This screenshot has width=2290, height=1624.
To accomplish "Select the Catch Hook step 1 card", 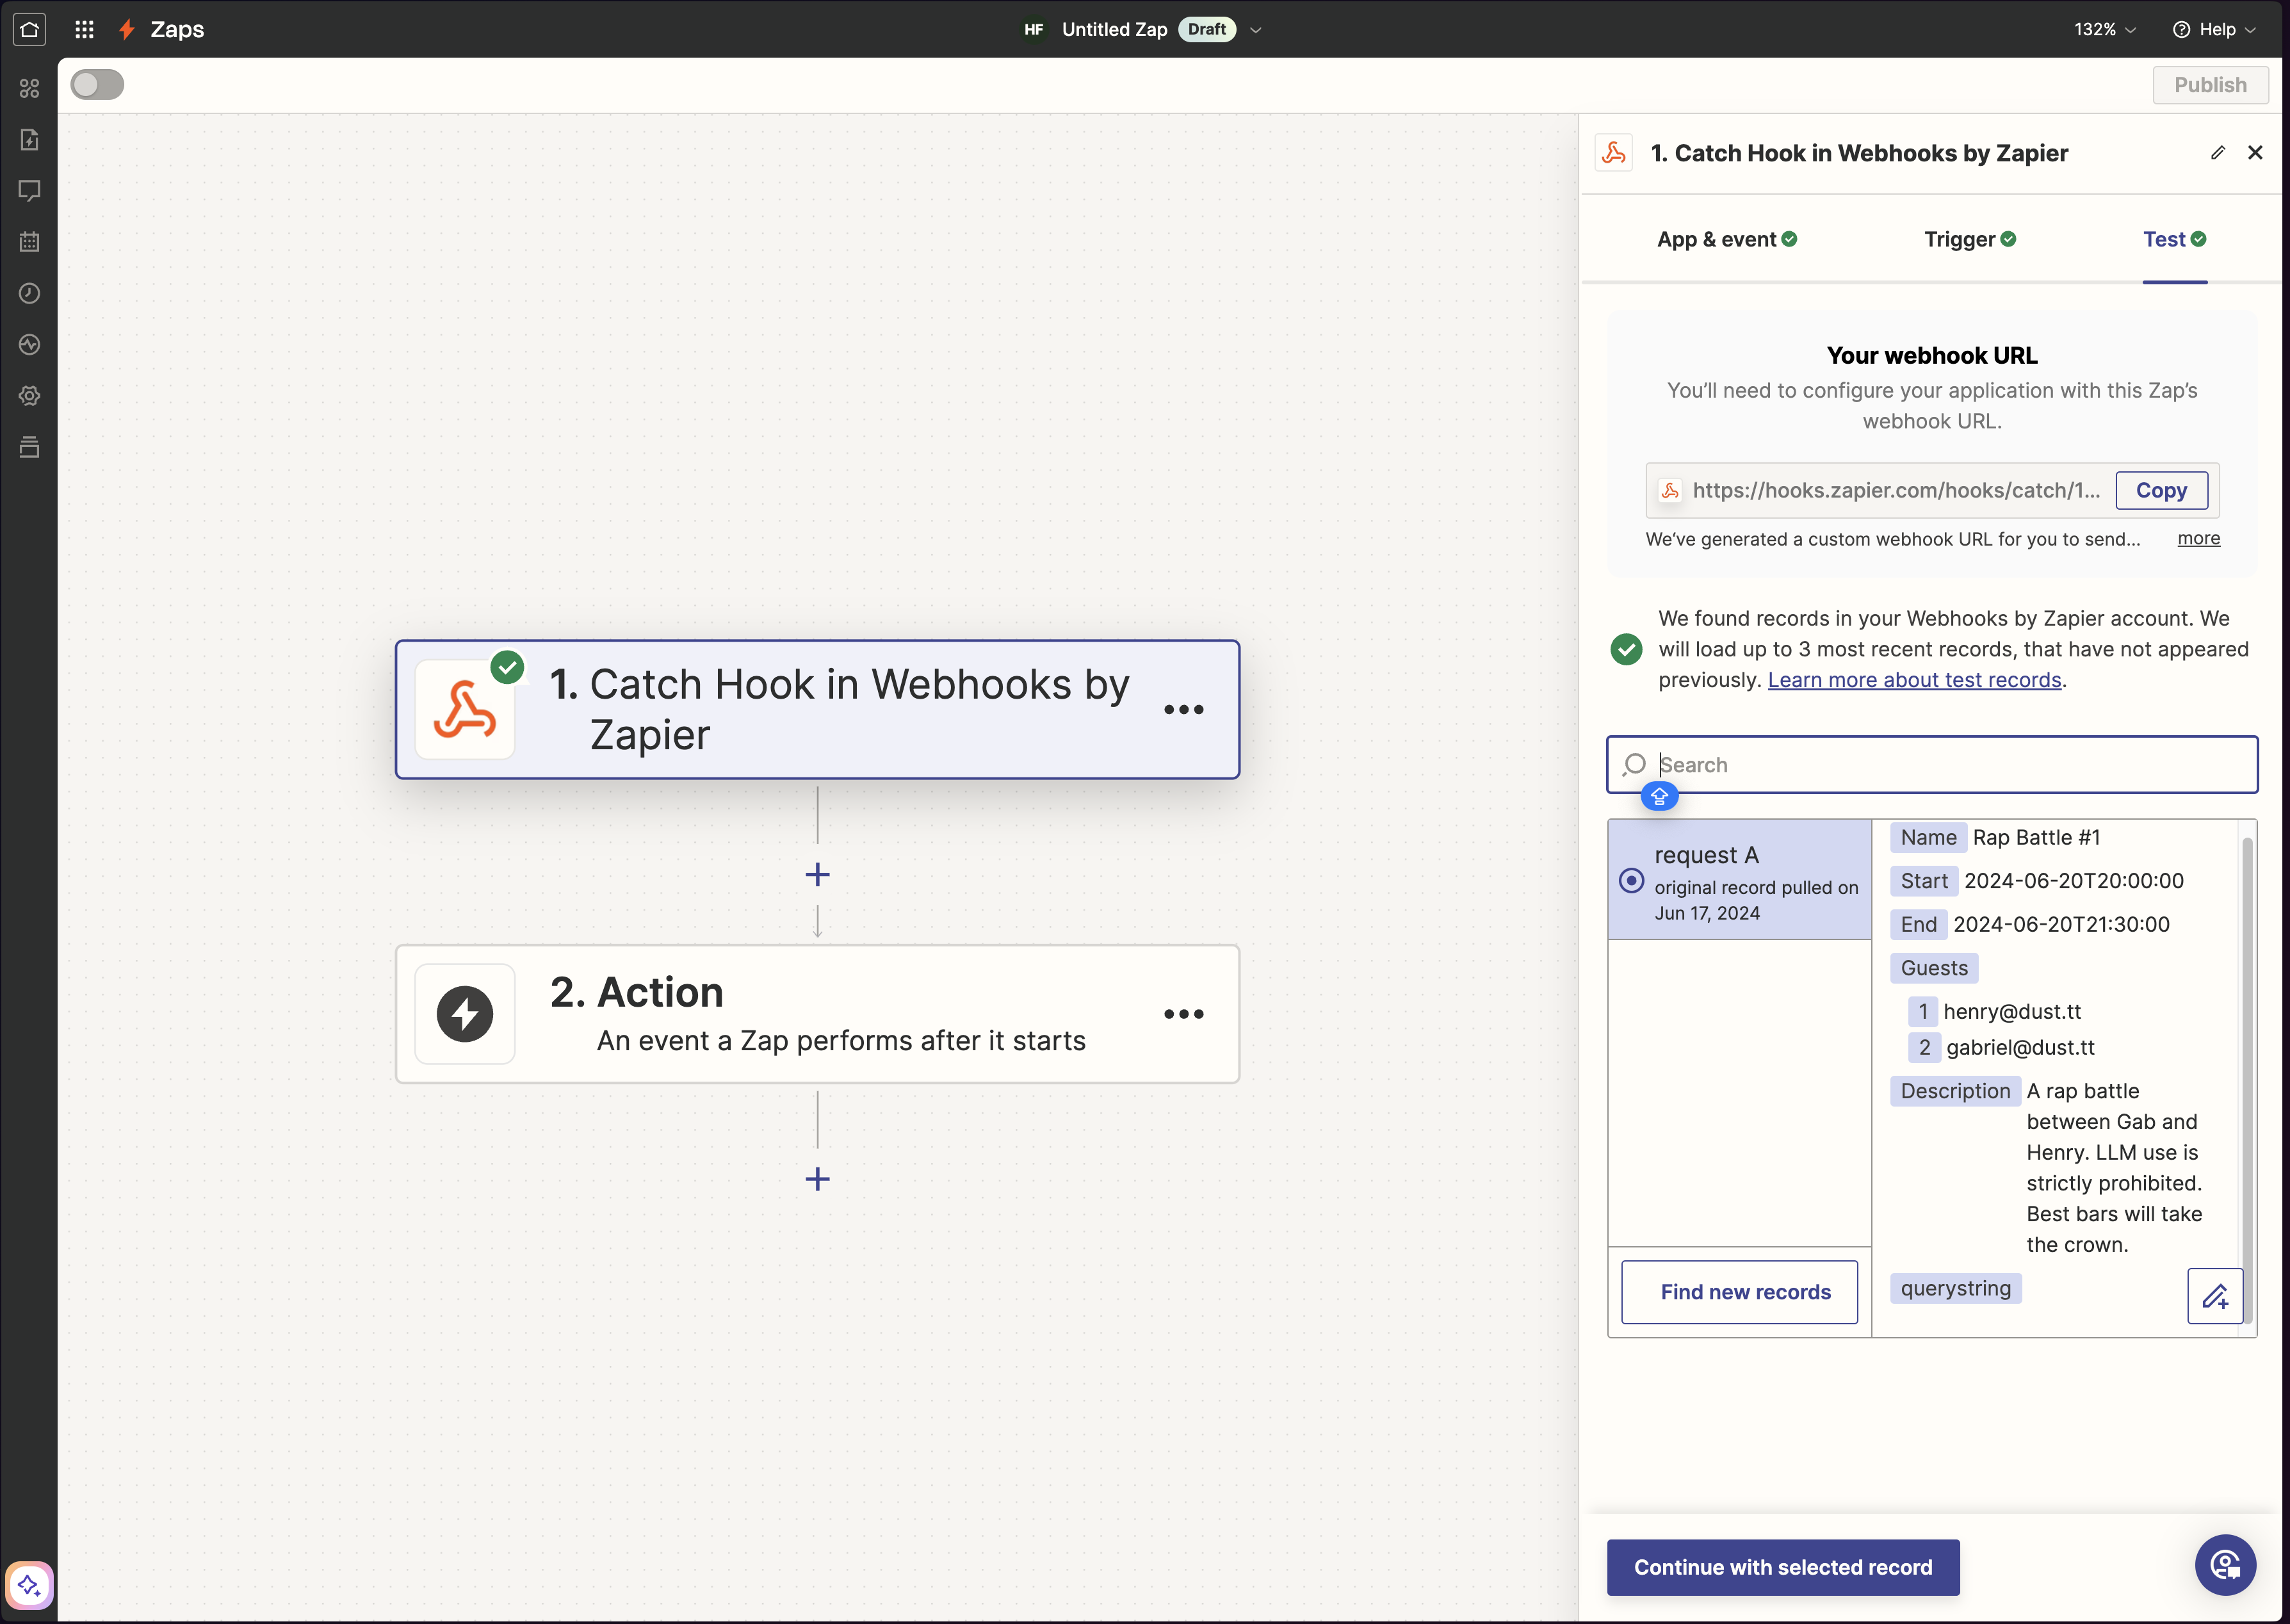I will point(817,709).
